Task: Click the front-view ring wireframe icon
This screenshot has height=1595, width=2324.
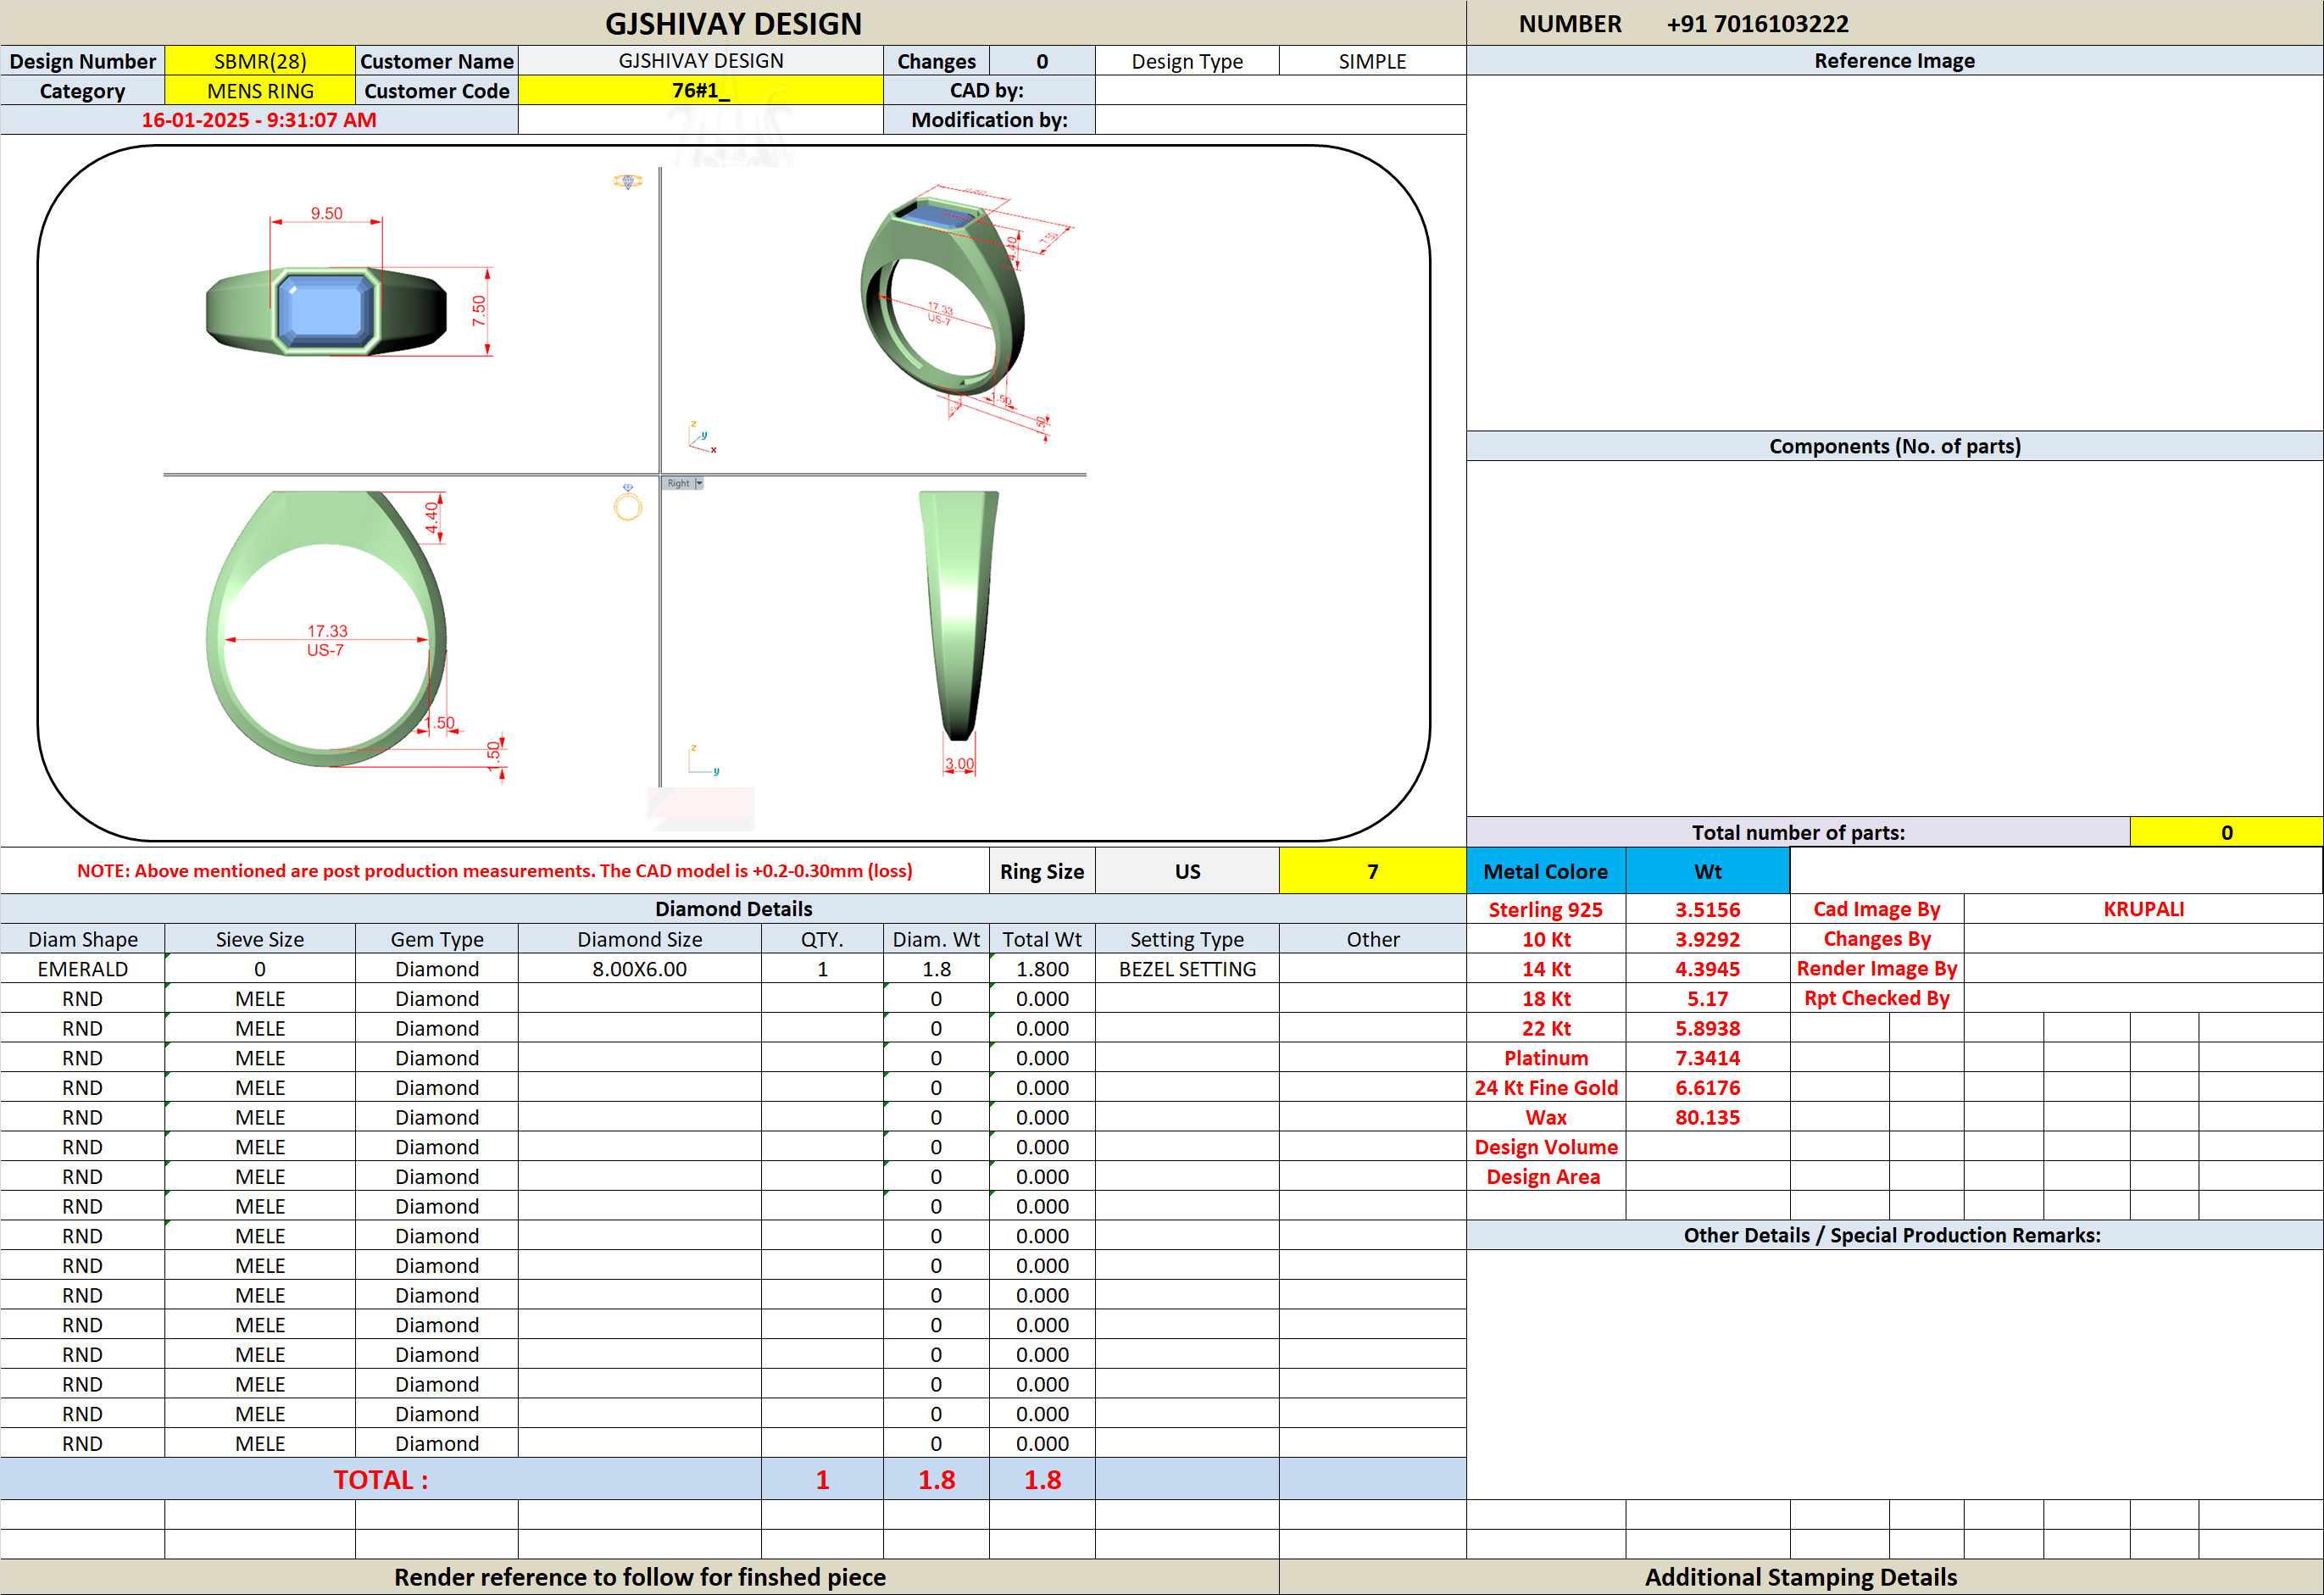Action: pyautogui.click(x=627, y=503)
